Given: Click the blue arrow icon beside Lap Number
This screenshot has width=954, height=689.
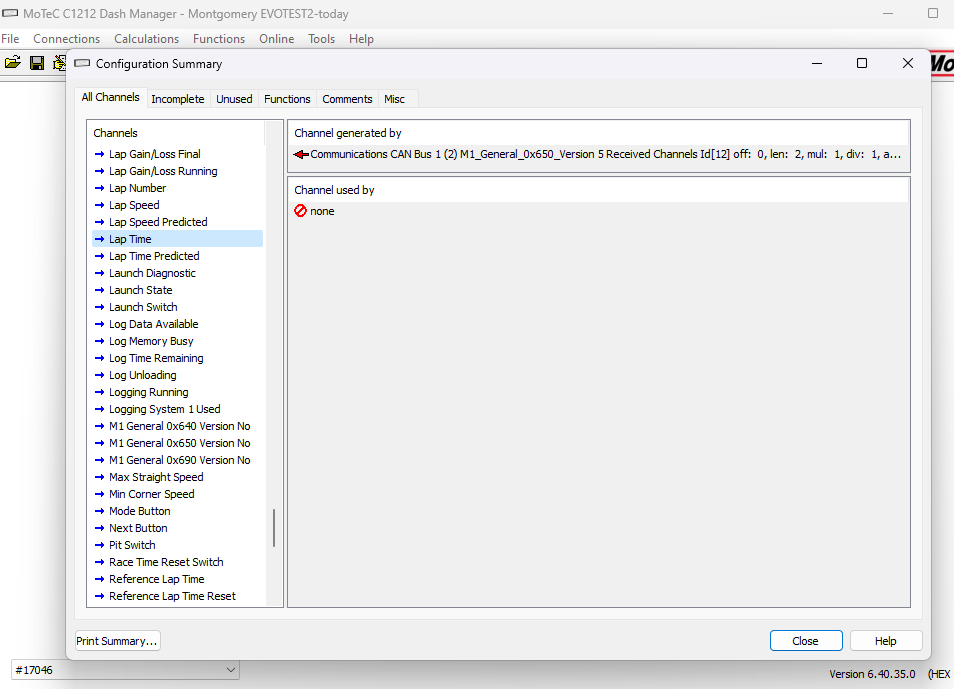Looking at the screenshot, I should tap(100, 189).
